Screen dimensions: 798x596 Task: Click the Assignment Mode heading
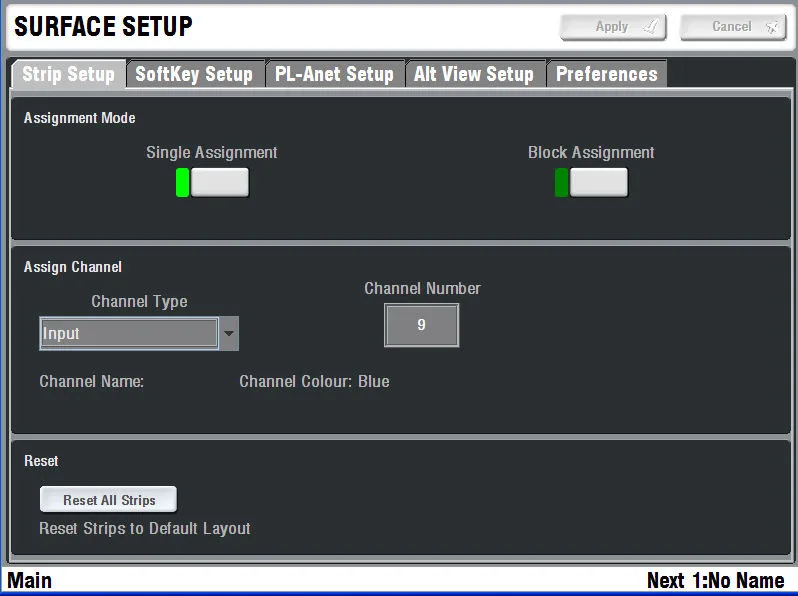click(x=79, y=118)
